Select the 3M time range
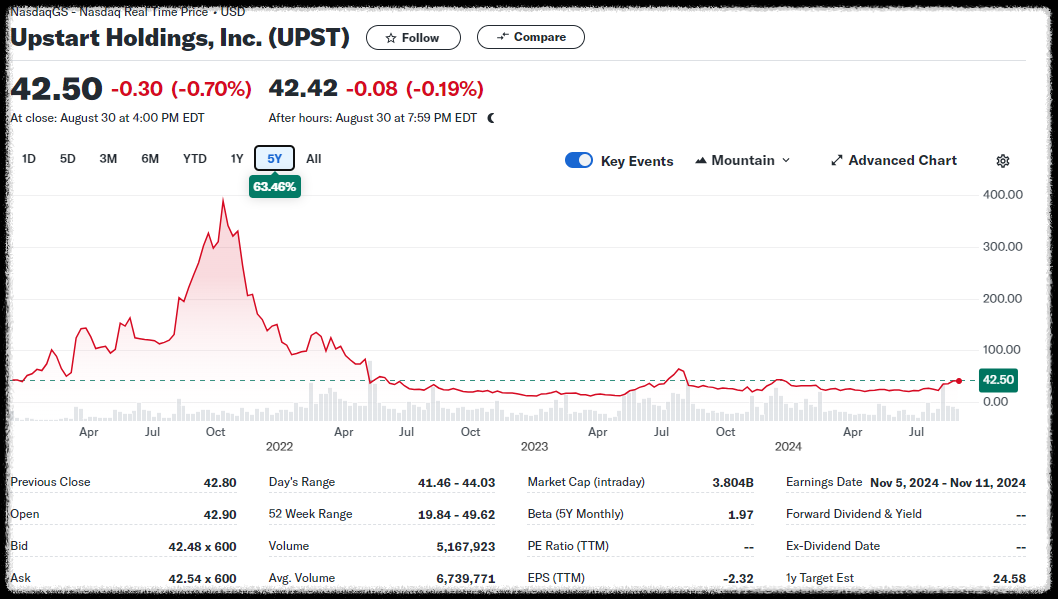Image resolution: width=1058 pixels, height=599 pixels. click(108, 159)
